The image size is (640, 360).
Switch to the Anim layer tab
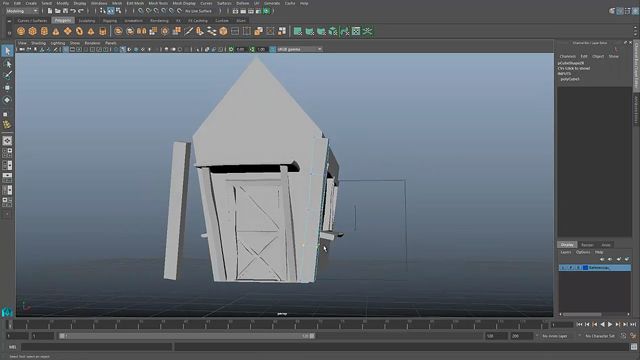(606, 245)
